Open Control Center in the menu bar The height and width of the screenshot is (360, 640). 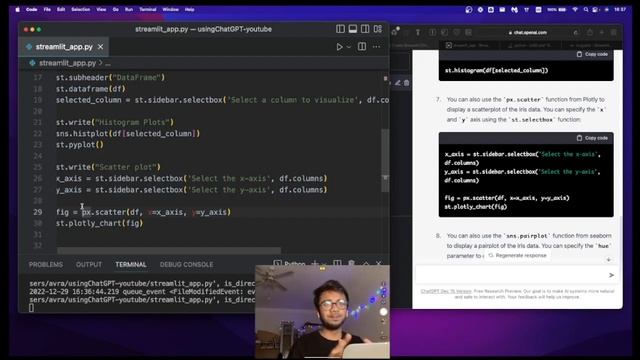click(x=596, y=9)
